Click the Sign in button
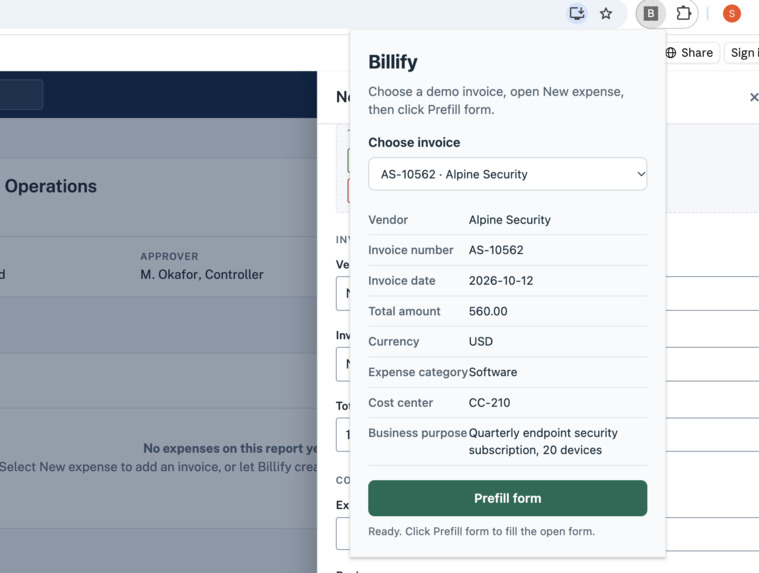This screenshot has height=573, width=759. click(x=742, y=53)
